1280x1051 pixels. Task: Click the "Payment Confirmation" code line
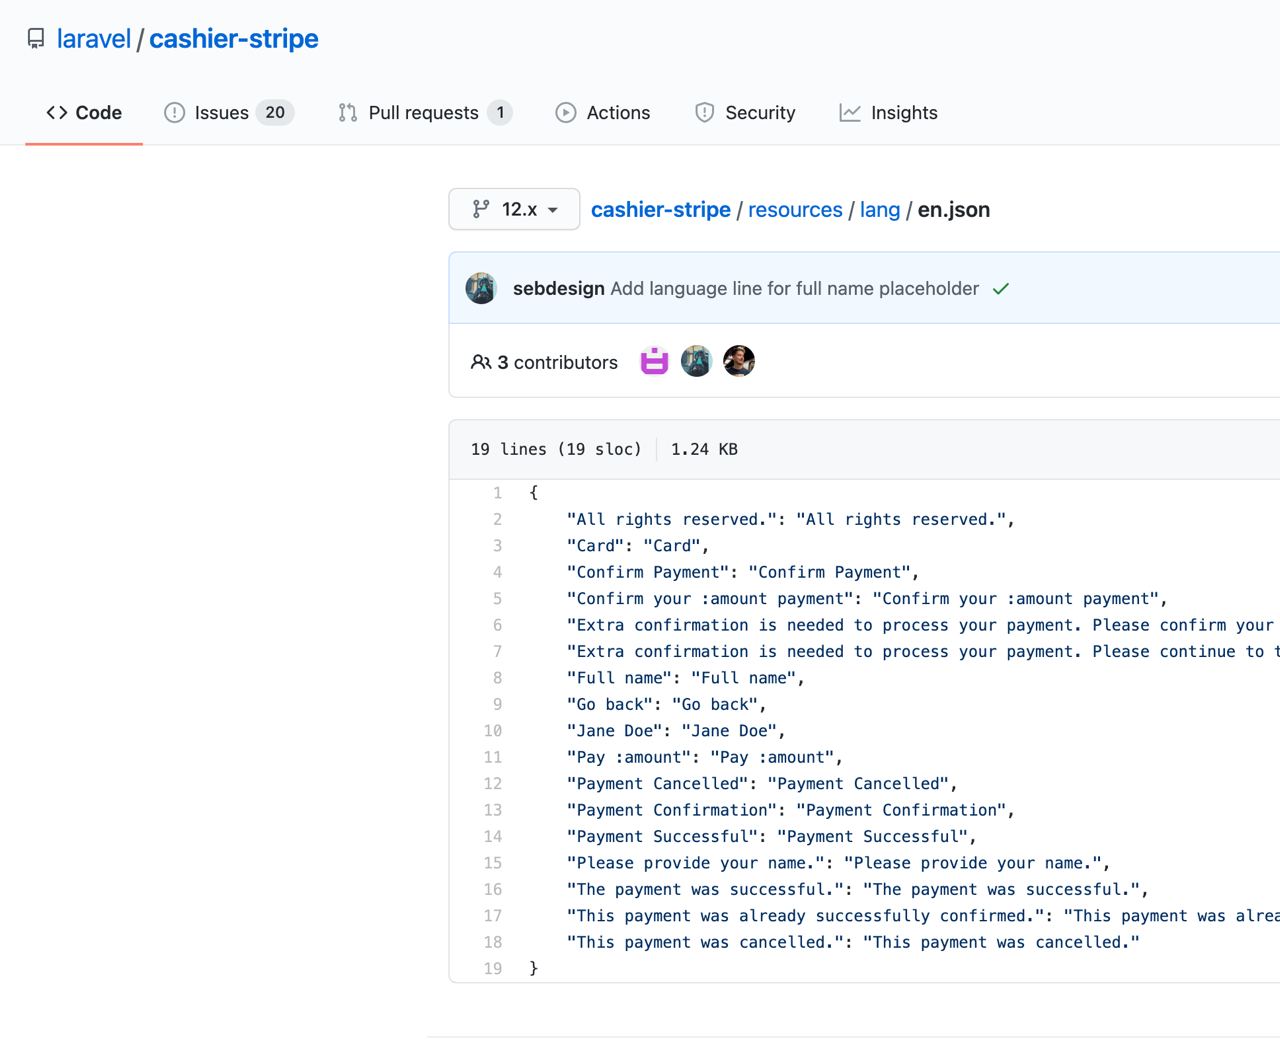[x=791, y=810]
